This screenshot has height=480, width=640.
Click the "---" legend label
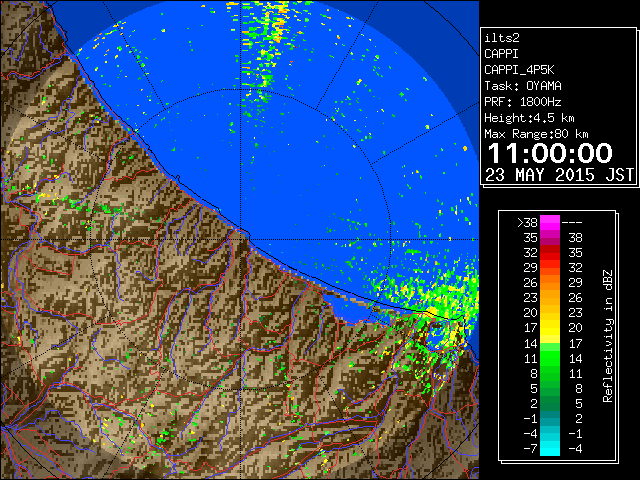tap(572, 223)
